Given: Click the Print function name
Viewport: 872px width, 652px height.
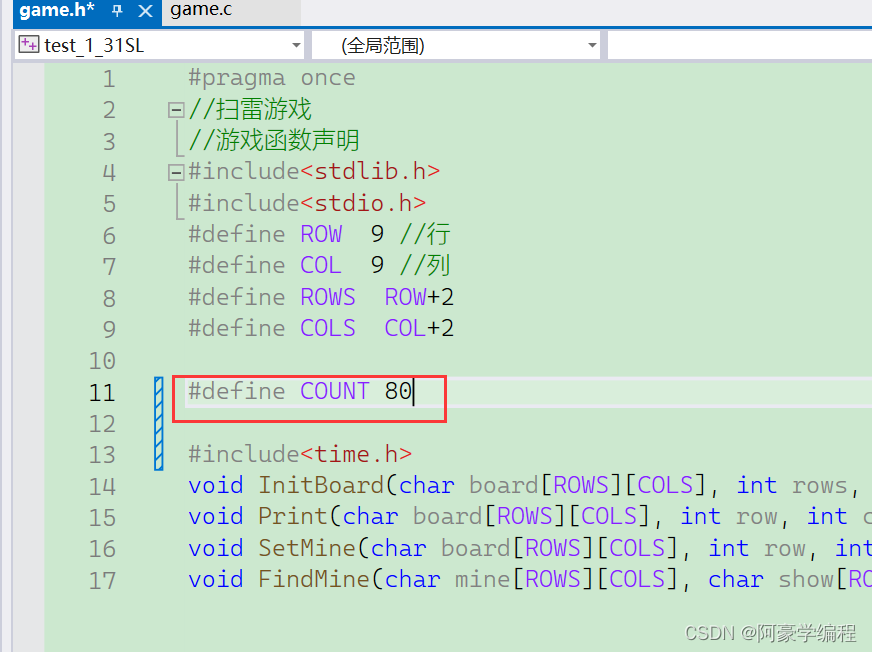Looking at the screenshot, I should click(293, 517).
